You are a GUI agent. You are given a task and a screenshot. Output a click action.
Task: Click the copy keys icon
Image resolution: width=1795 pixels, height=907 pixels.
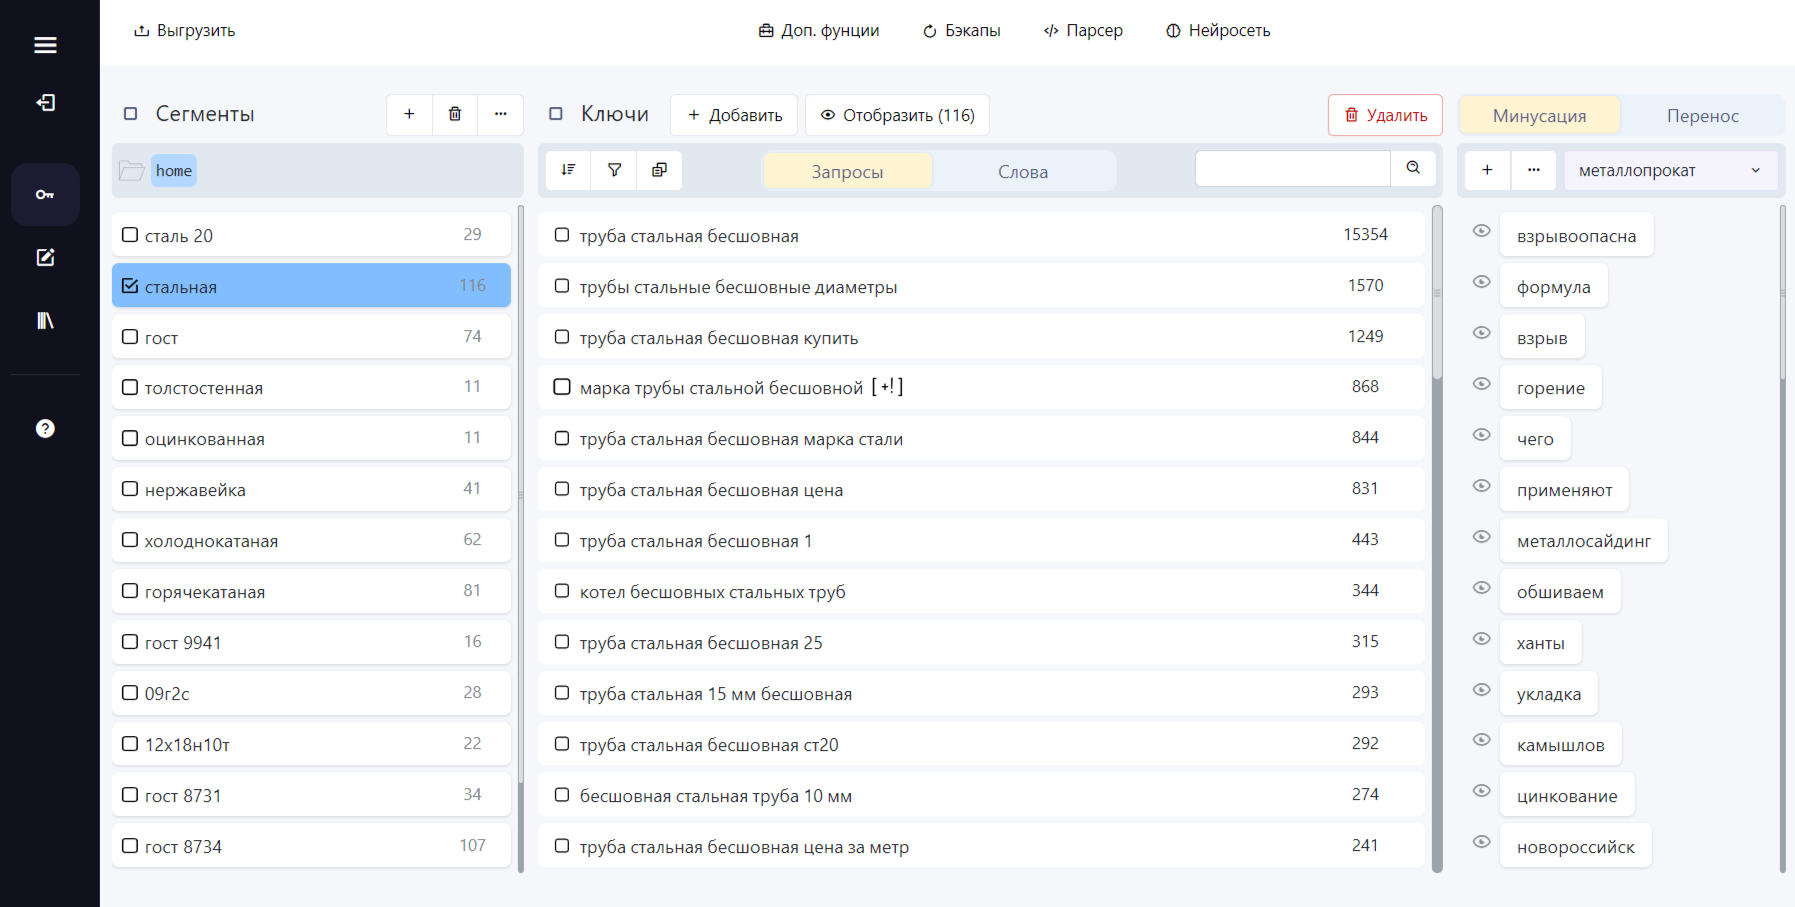click(x=659, y=170)
